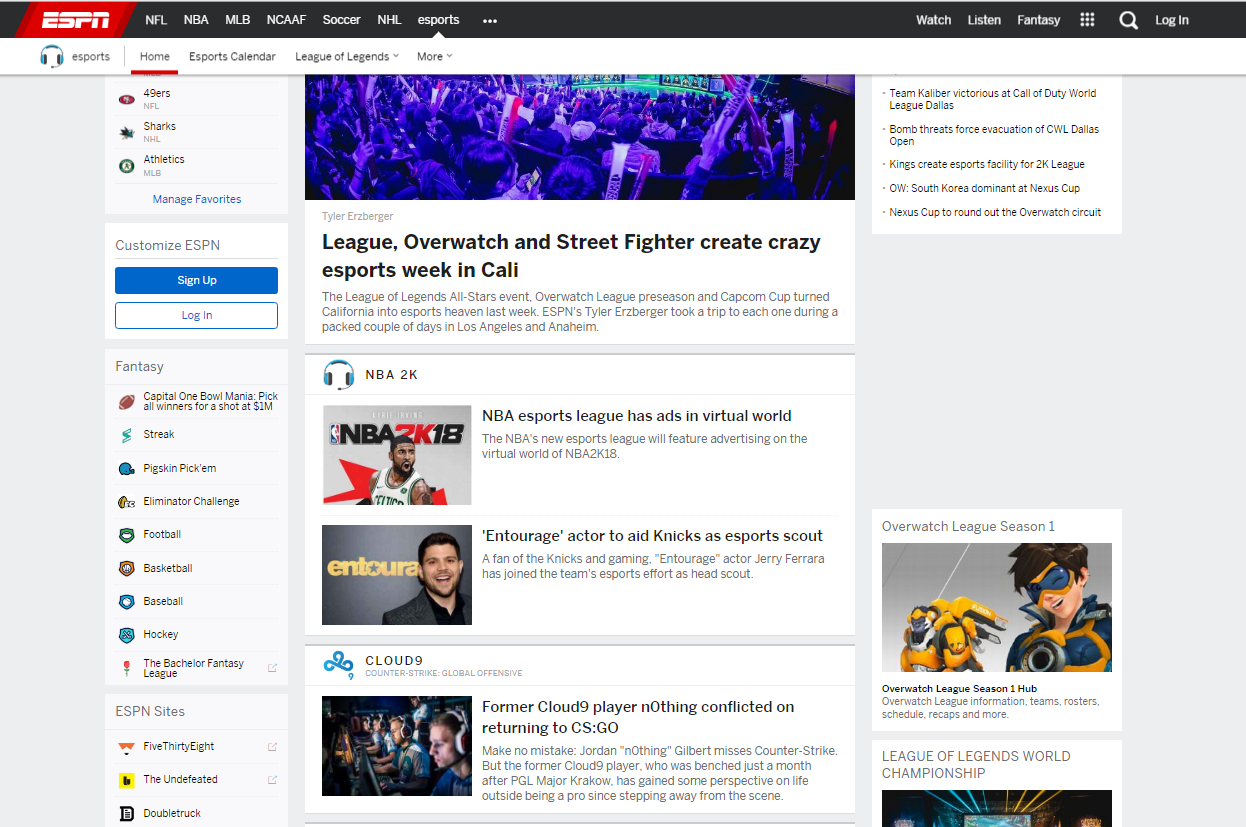Click the Tyler Erzberger author name
Screen dimensions: 1246x827
pyautogui.click(x=355, y=216)
